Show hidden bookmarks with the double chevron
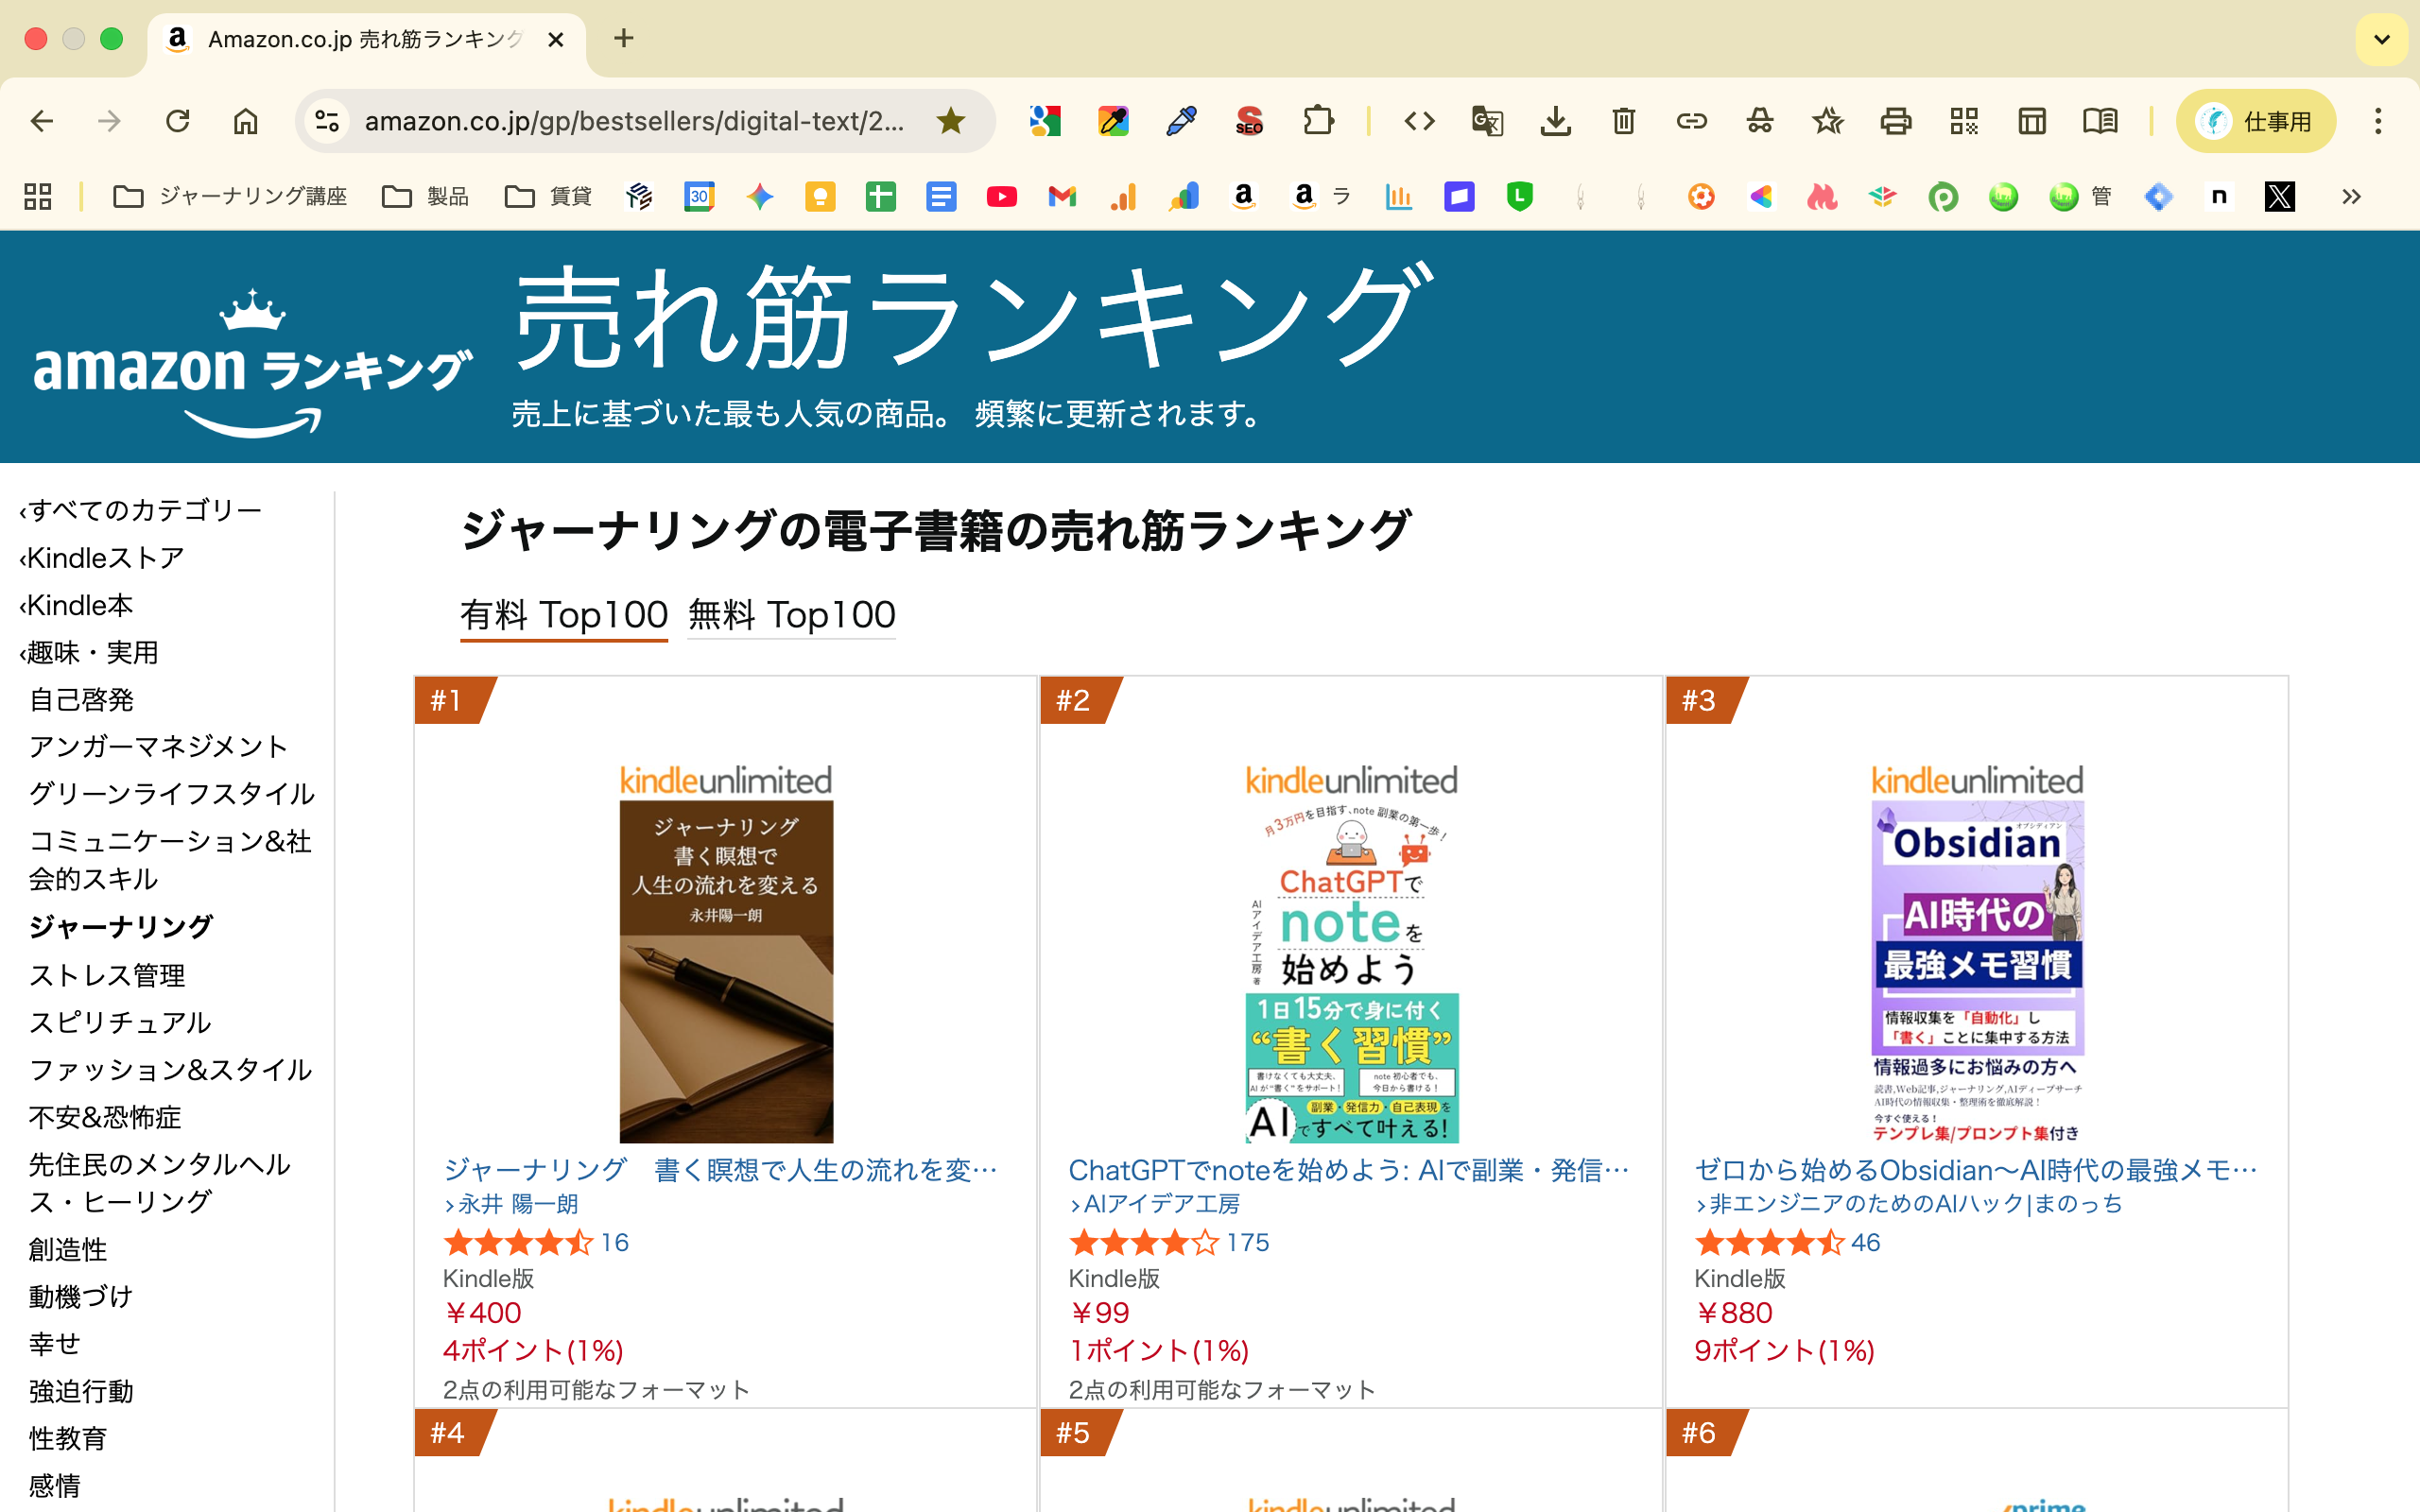Image resolution: width=2420 pixels, height=1512 pixels. [2351, 196]
